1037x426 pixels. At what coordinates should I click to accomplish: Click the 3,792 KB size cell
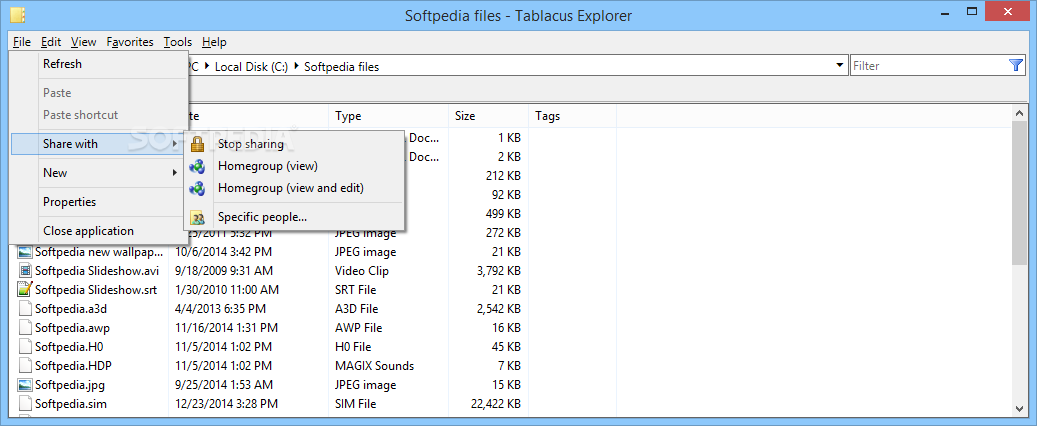tap(499, 271)
